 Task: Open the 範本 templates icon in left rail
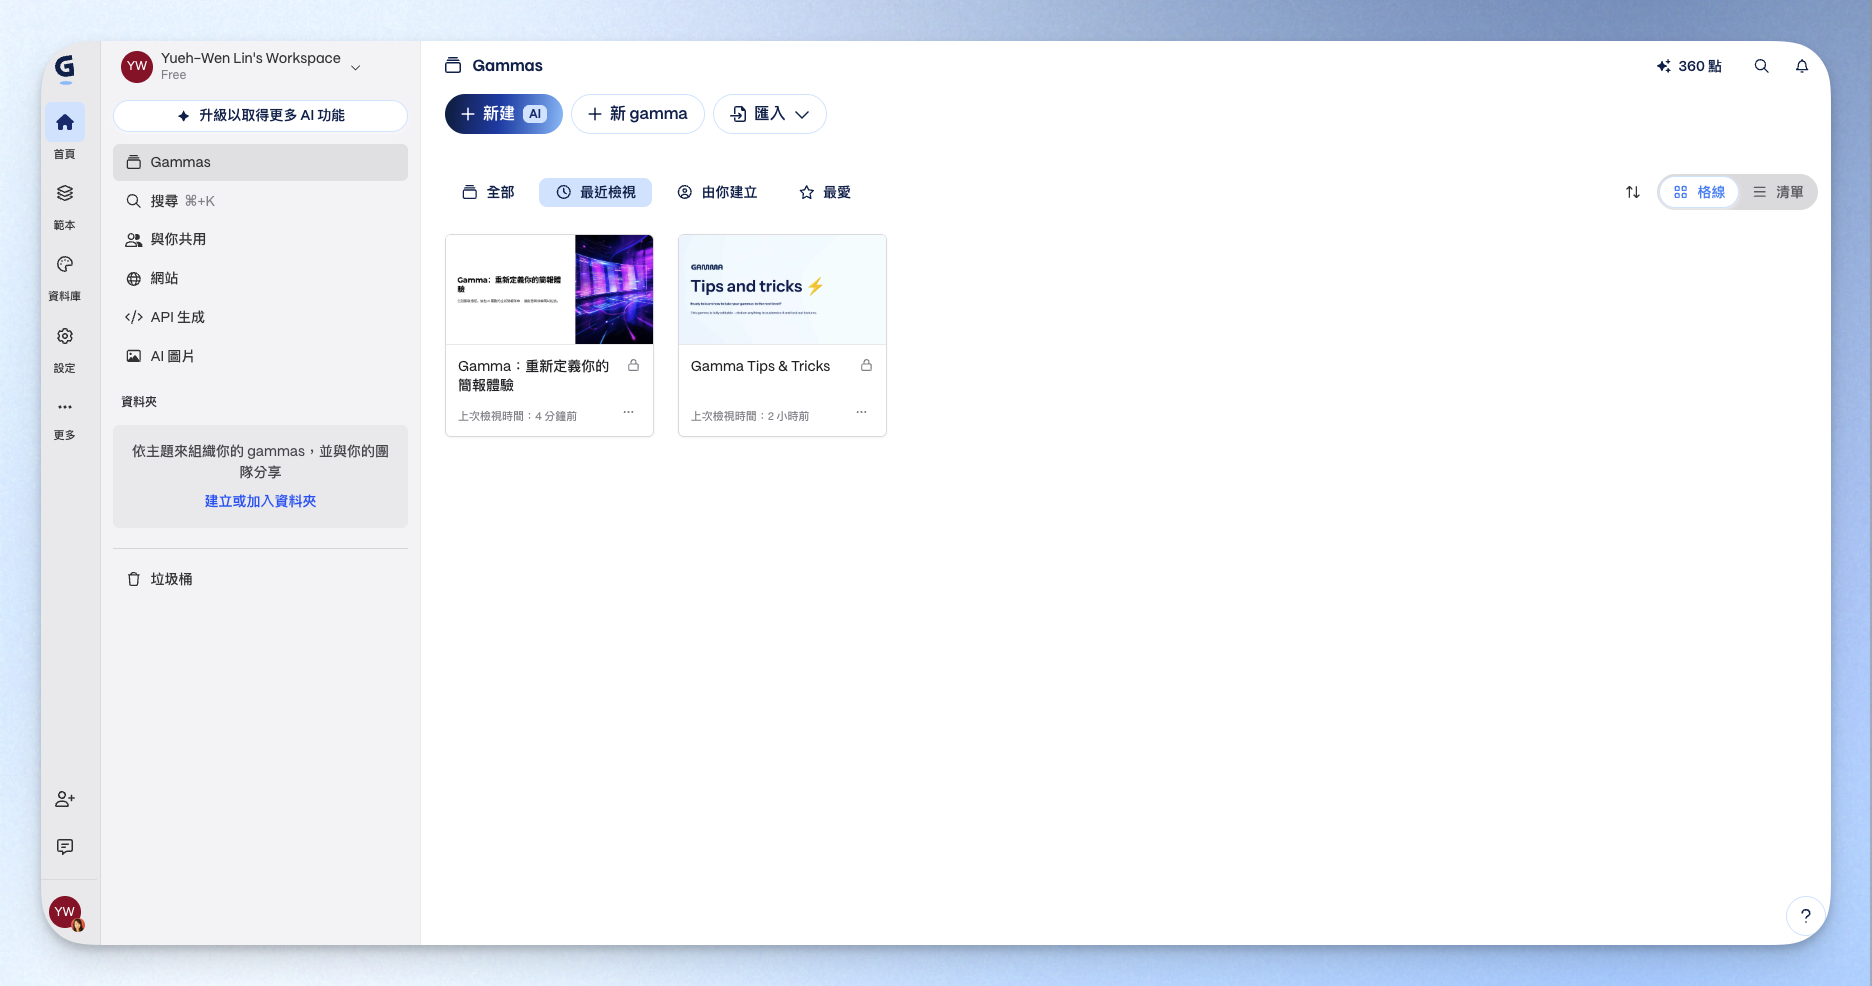[65, 194]
